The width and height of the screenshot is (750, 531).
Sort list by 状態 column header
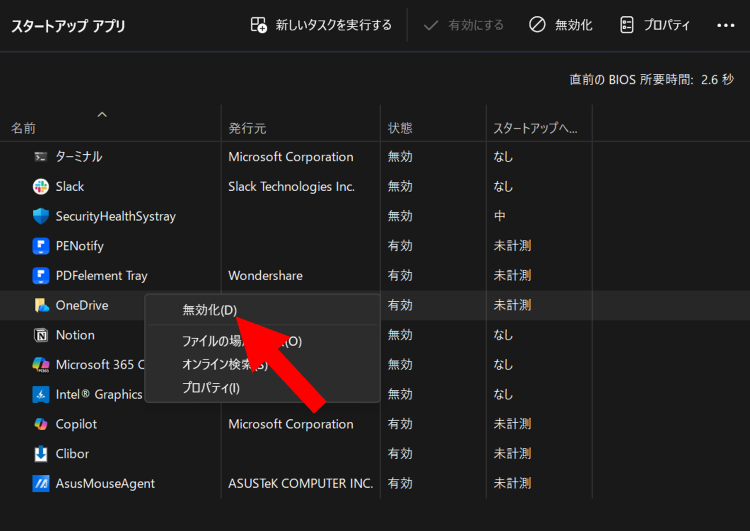point(400,129)
